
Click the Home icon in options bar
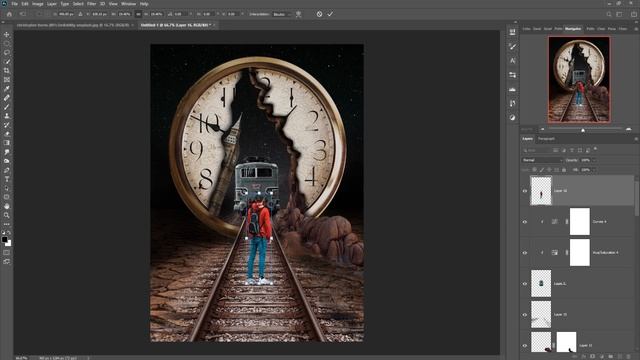point(9,14)
